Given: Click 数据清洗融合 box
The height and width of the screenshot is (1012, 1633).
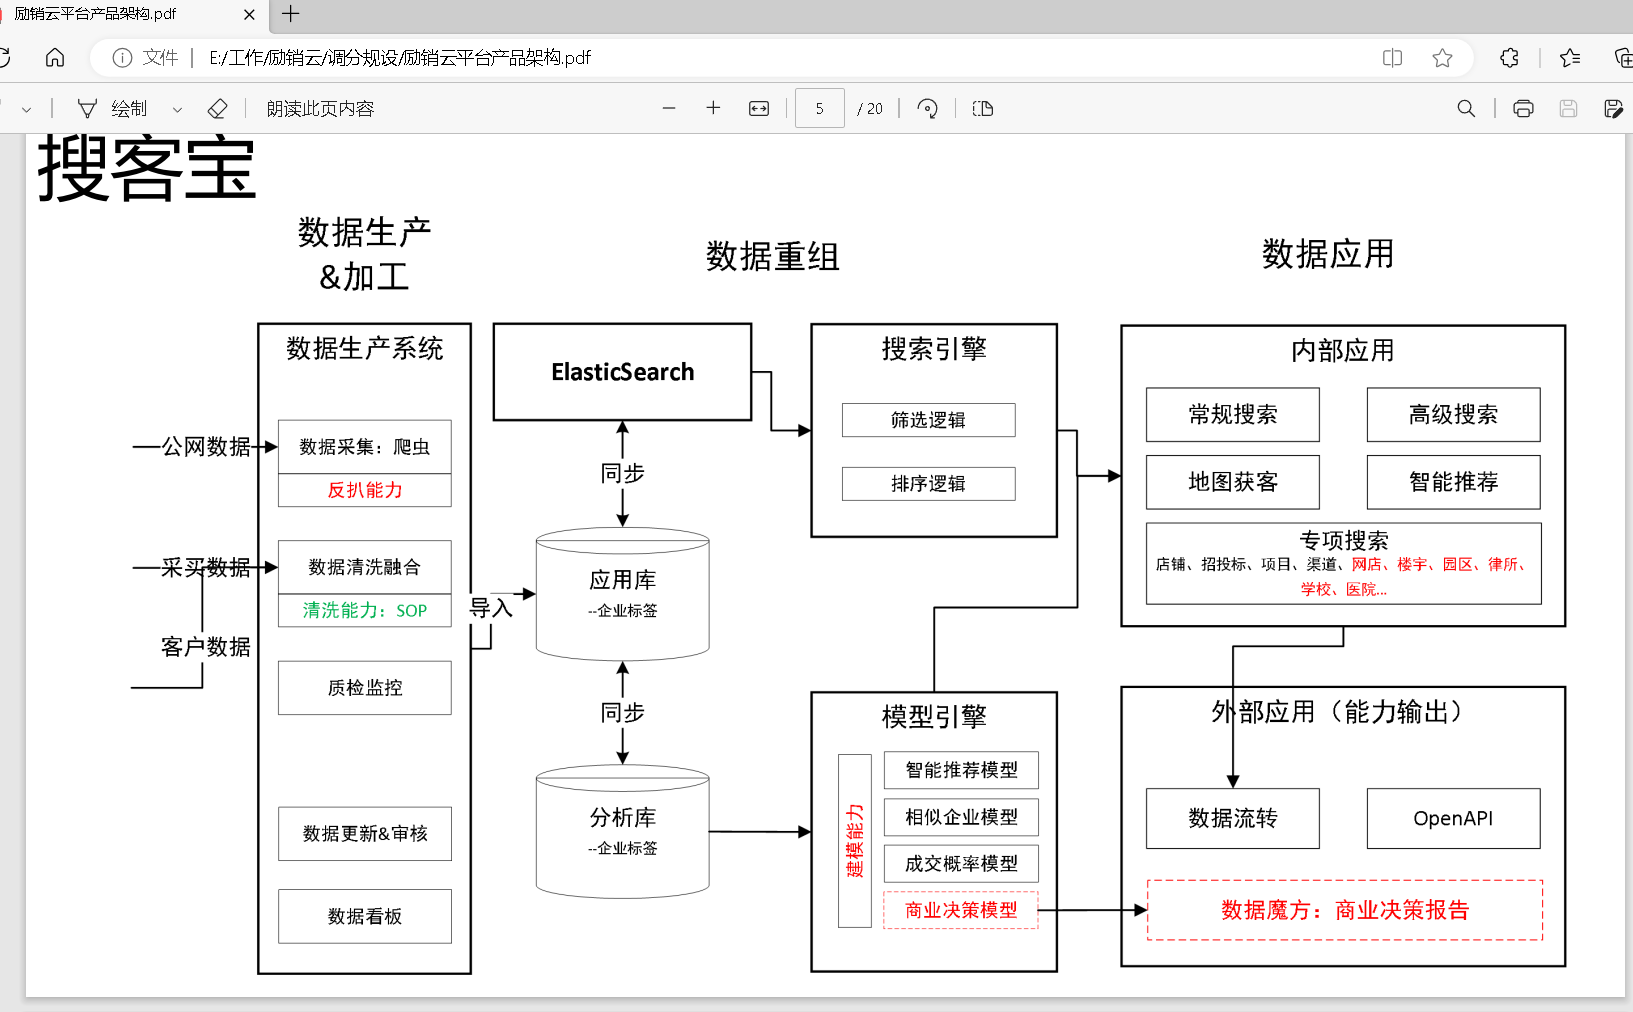Looking at the screenshot, I should [365, 567].
